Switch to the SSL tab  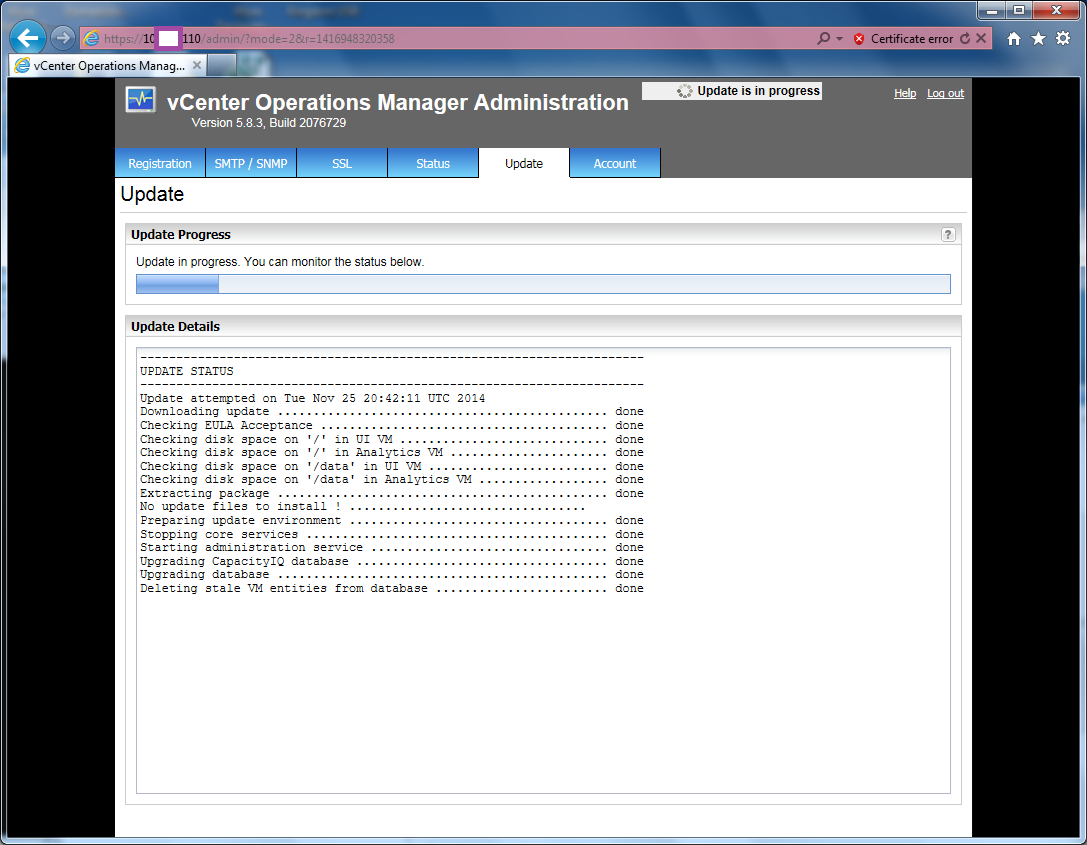click(x=342, y=164)
